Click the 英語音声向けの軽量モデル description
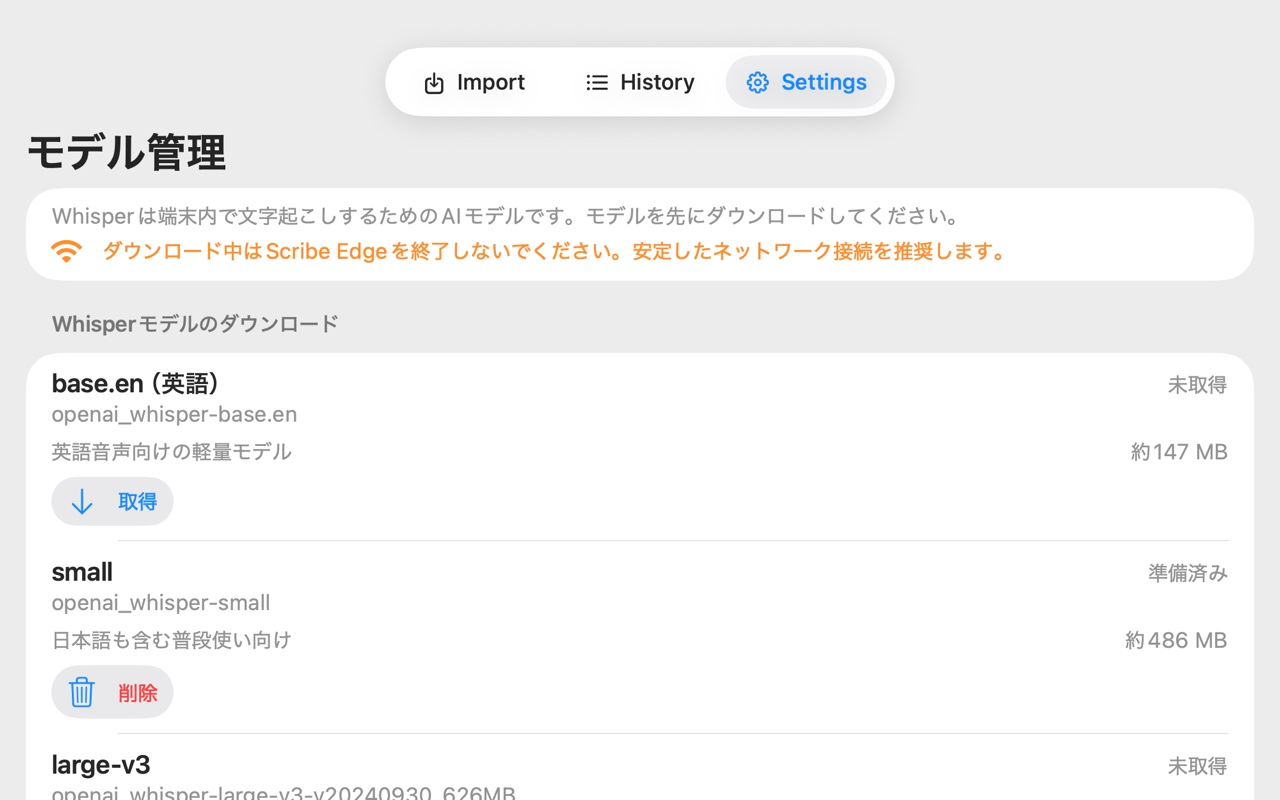1280x800 pixels. tap(171, 452)
